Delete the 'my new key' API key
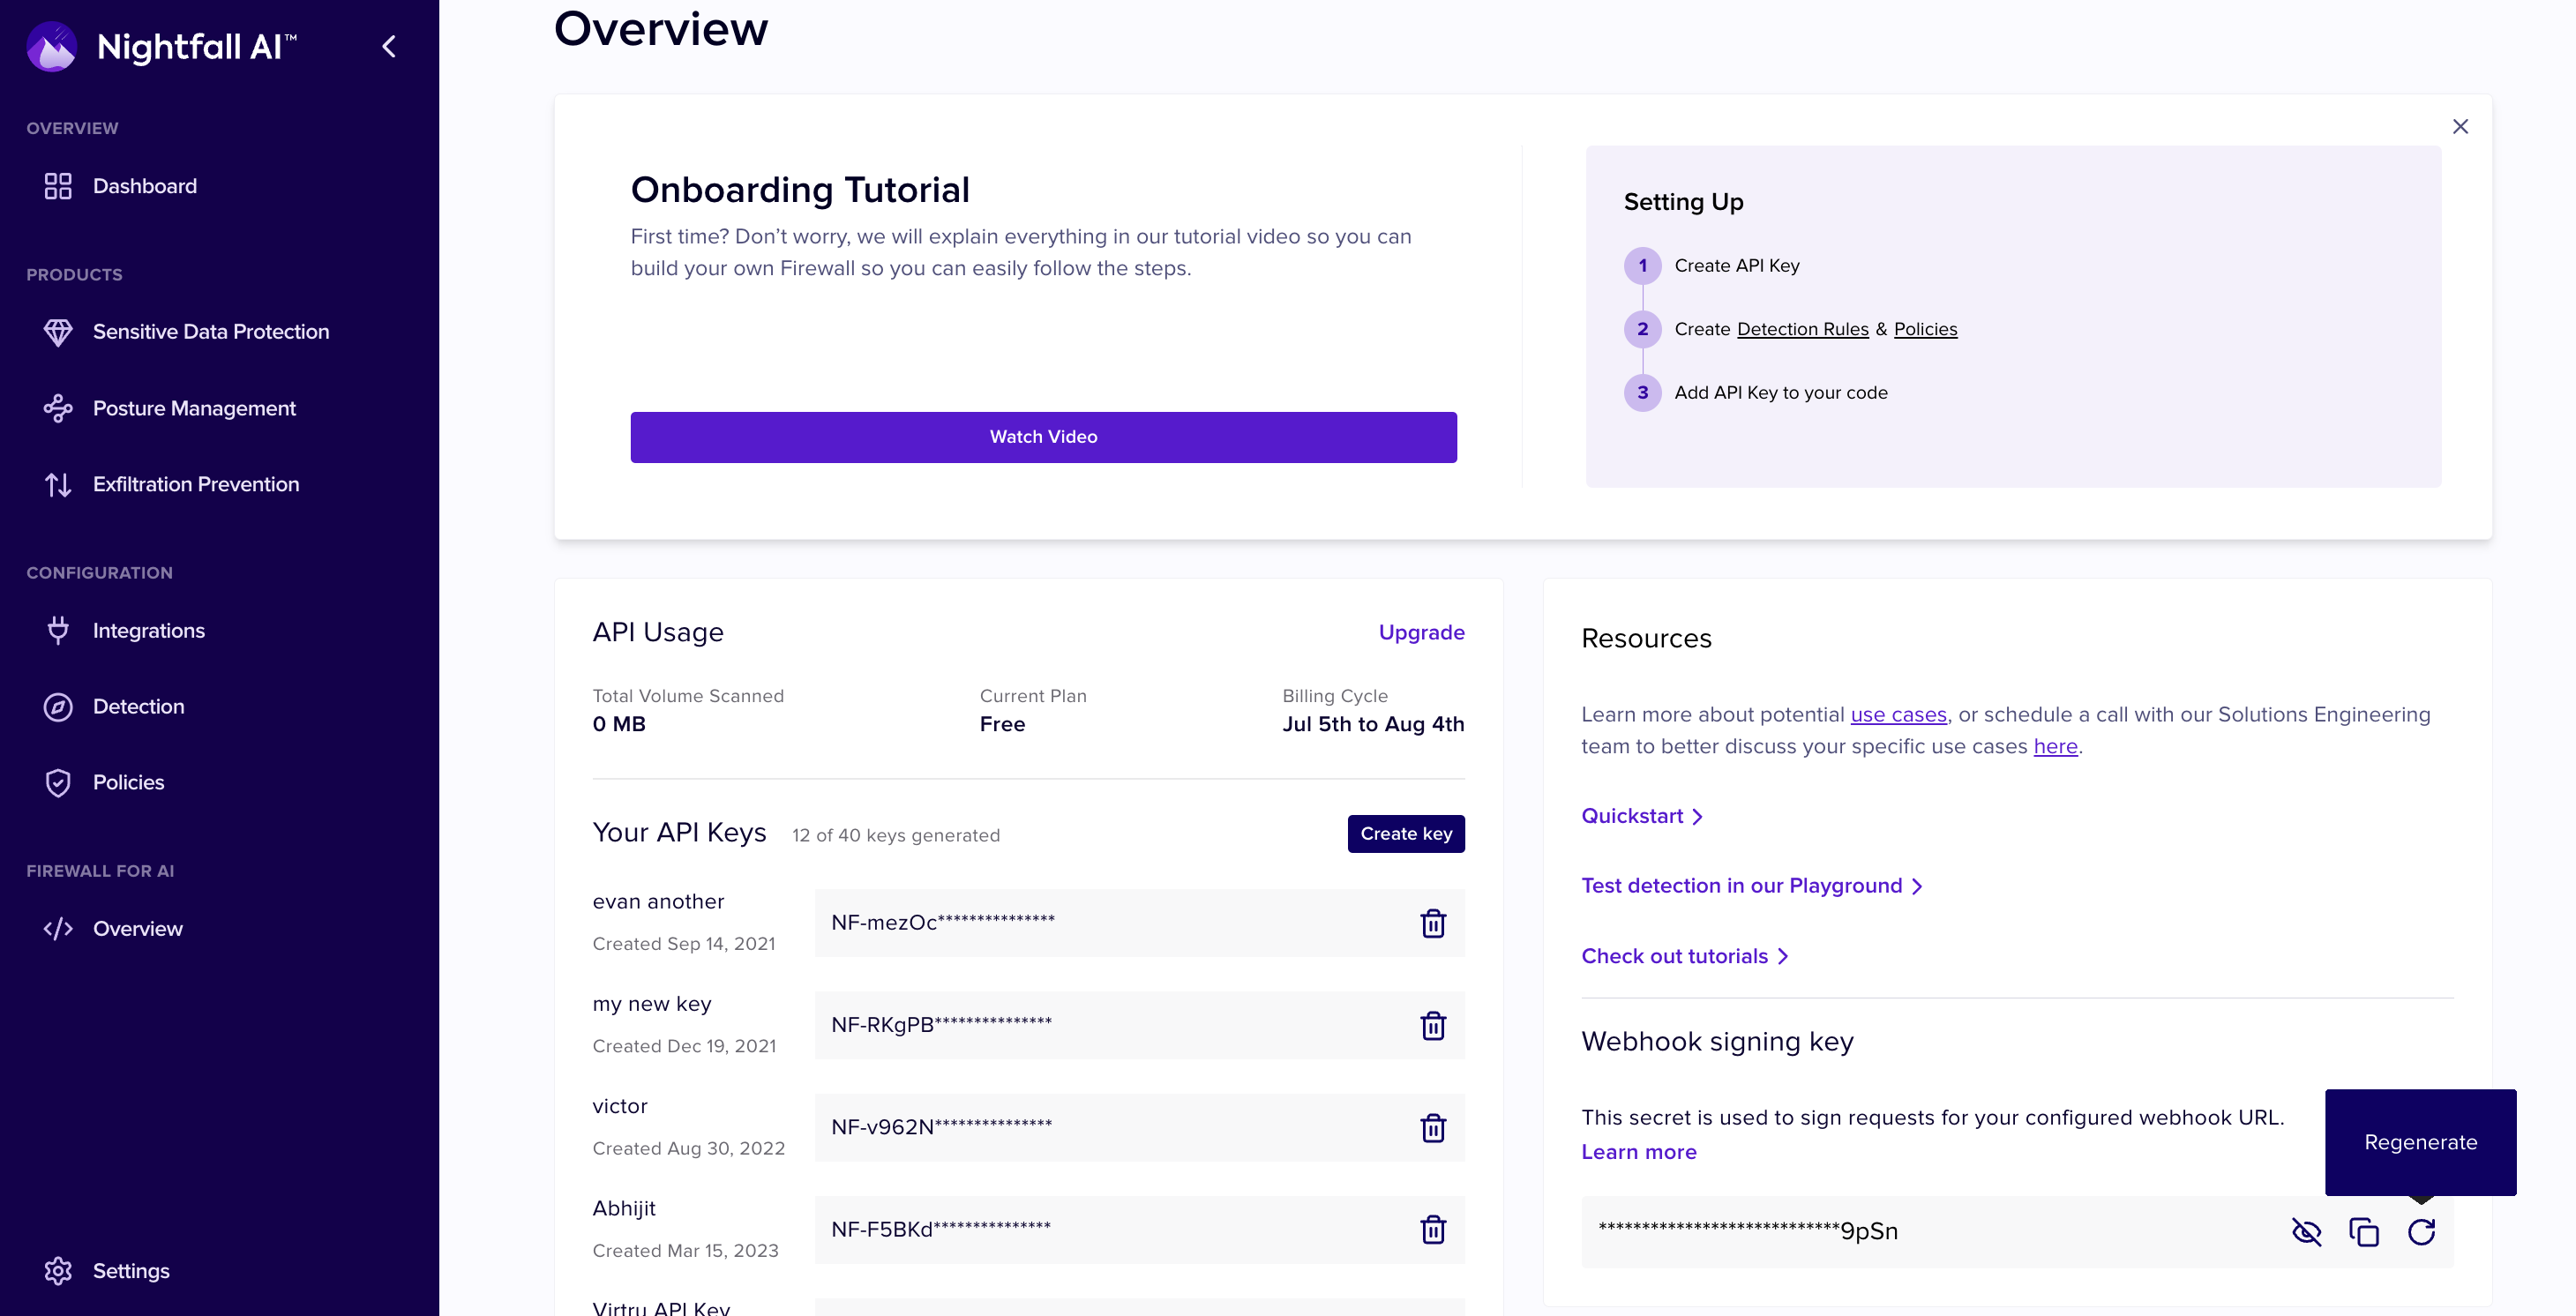Viewport: 2576px width, 1316px height. pyautogui.click(x=1432, y=1025)
